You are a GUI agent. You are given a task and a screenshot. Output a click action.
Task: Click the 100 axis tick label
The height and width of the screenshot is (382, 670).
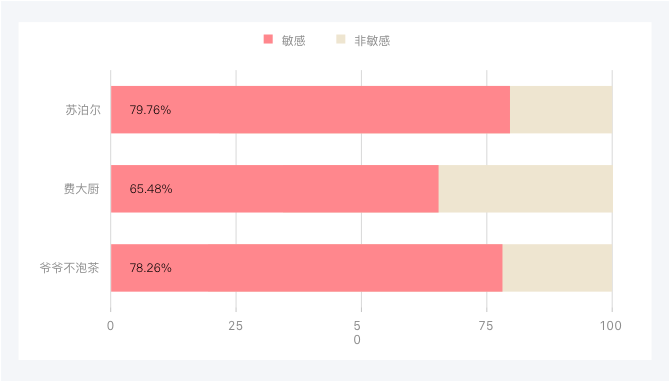point(611,326)
